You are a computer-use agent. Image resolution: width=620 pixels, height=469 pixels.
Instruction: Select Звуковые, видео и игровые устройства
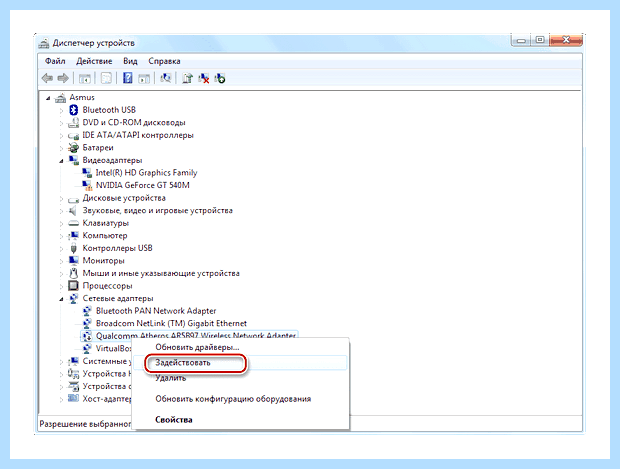[157, 211]
